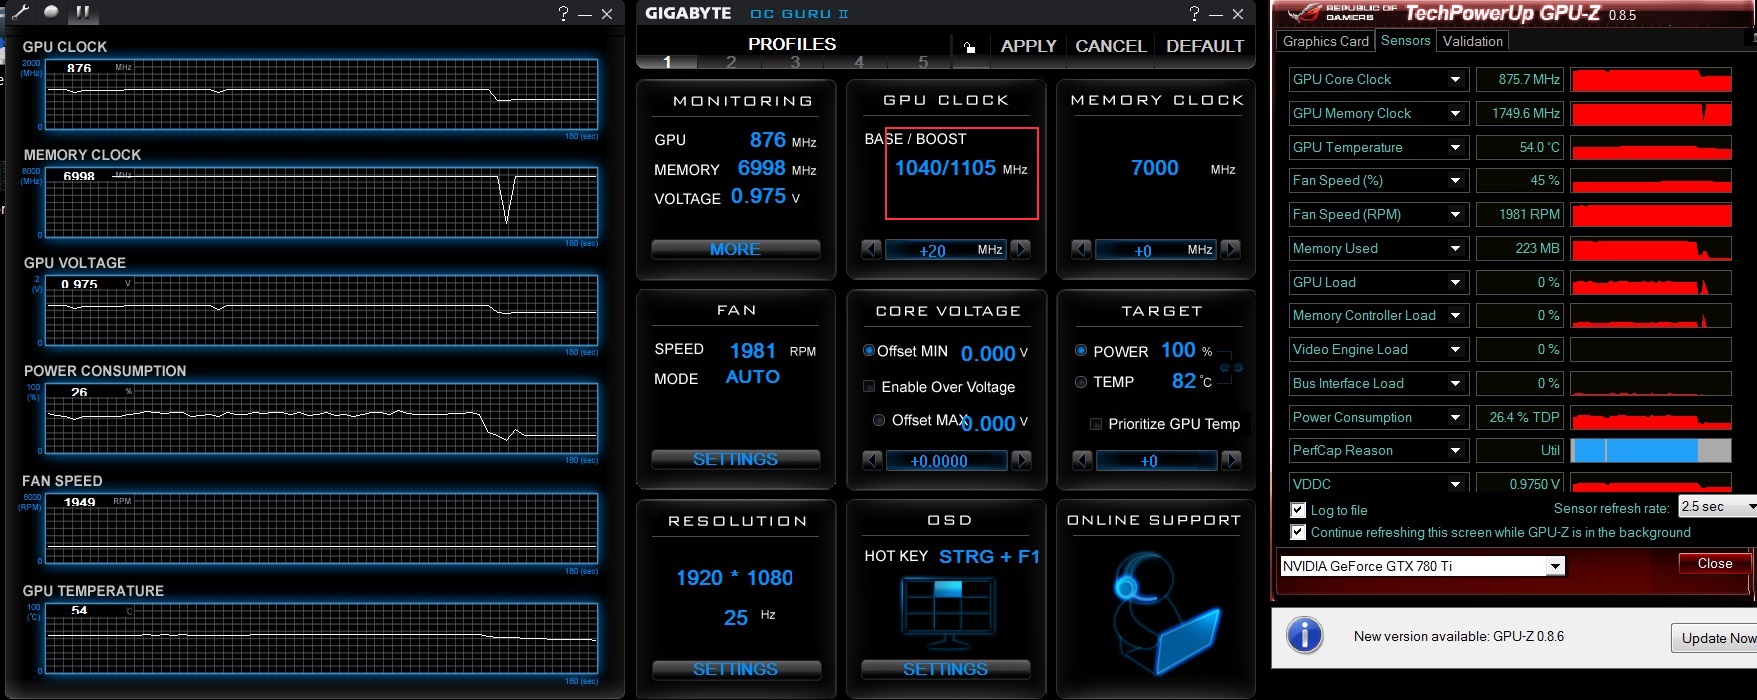Open Resolution SETTINGS button
Viewport: 1757px width, 700px height.
coord(736,669)
